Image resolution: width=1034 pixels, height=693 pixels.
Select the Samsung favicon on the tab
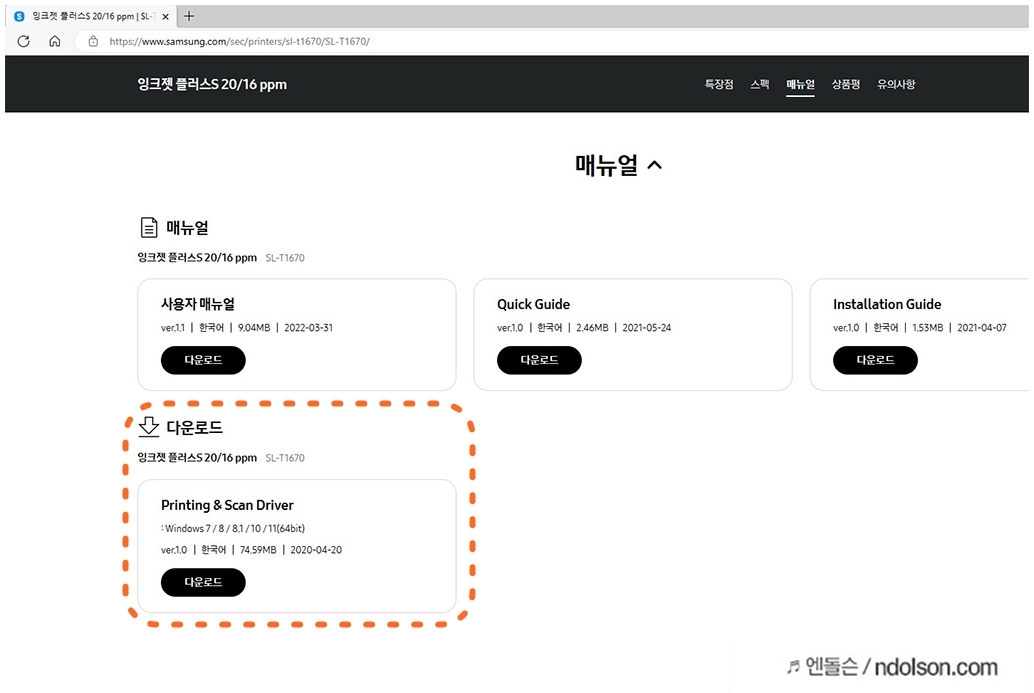(x=19, y=16)
